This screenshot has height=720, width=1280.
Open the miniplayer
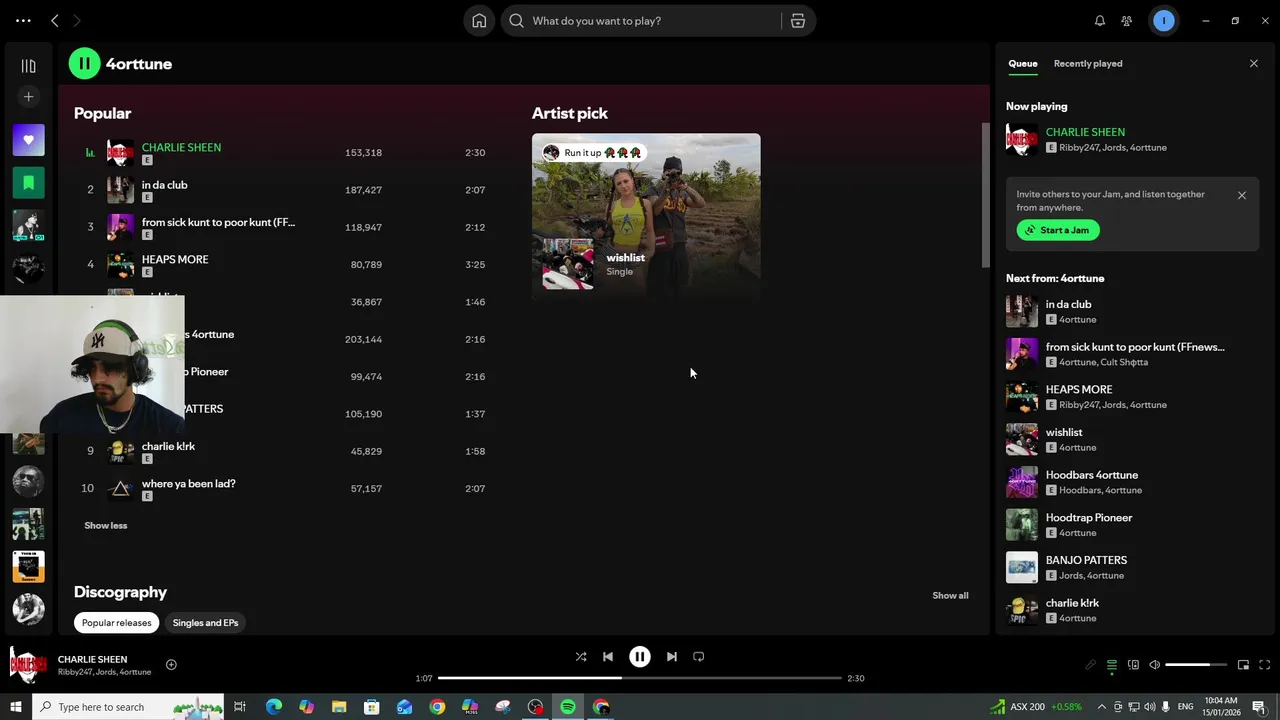[1243, 665]
